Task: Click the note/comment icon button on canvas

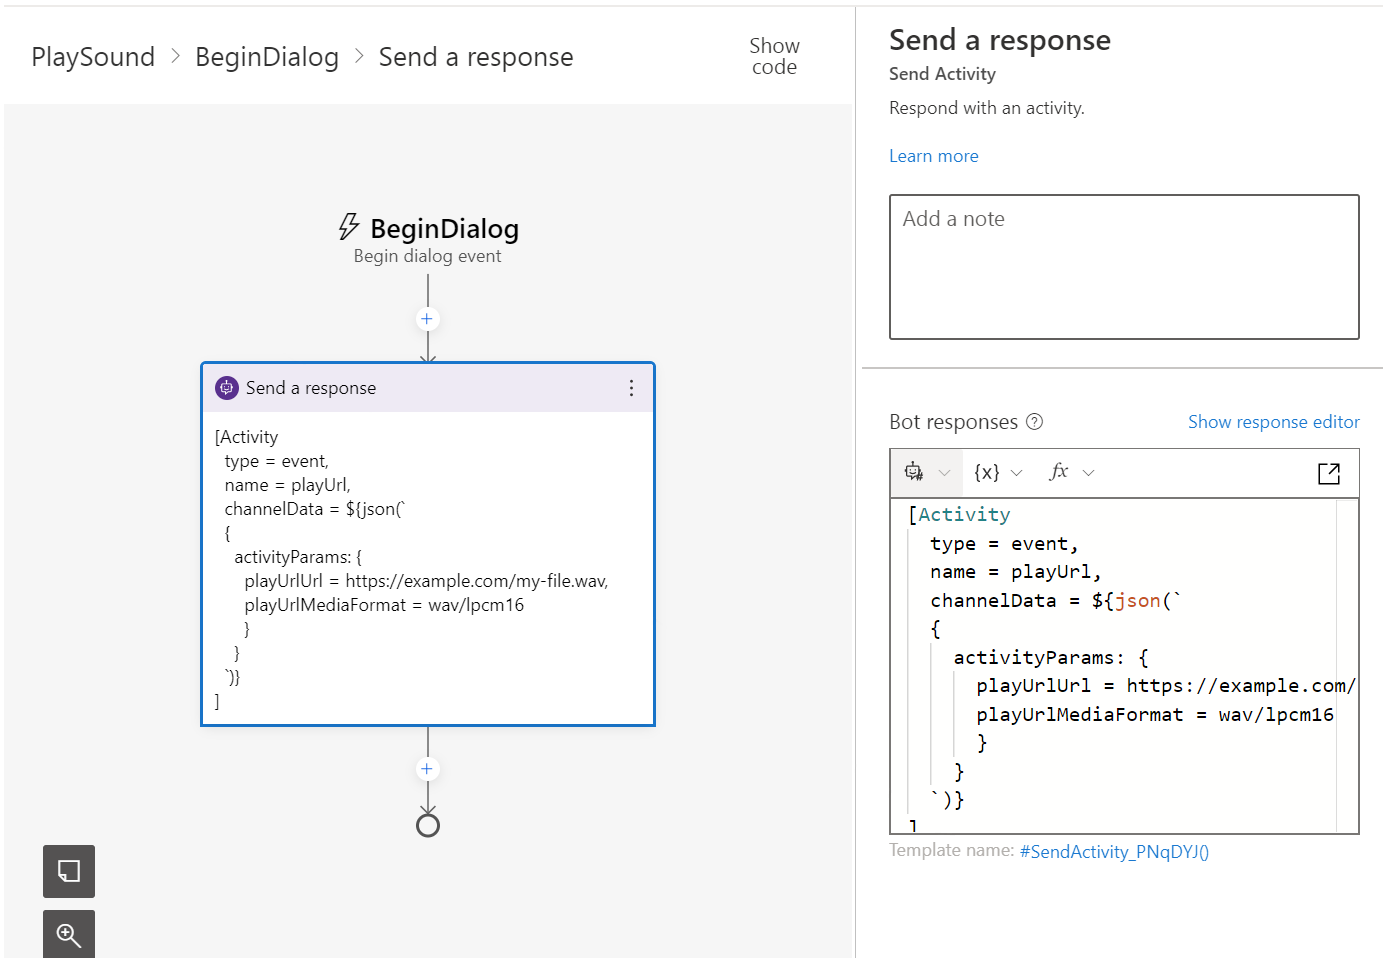Action: click(x=69, y=871)
